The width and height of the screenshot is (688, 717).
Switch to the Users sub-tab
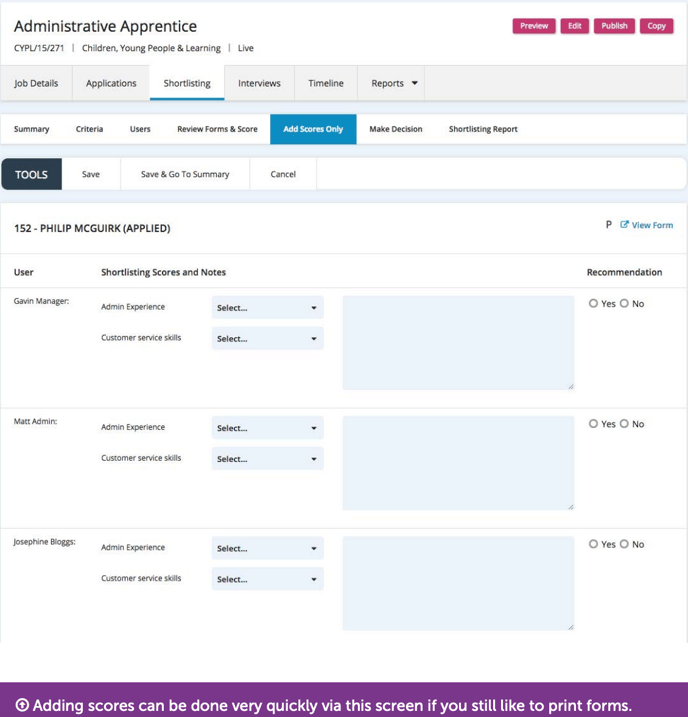click(140, 129)
